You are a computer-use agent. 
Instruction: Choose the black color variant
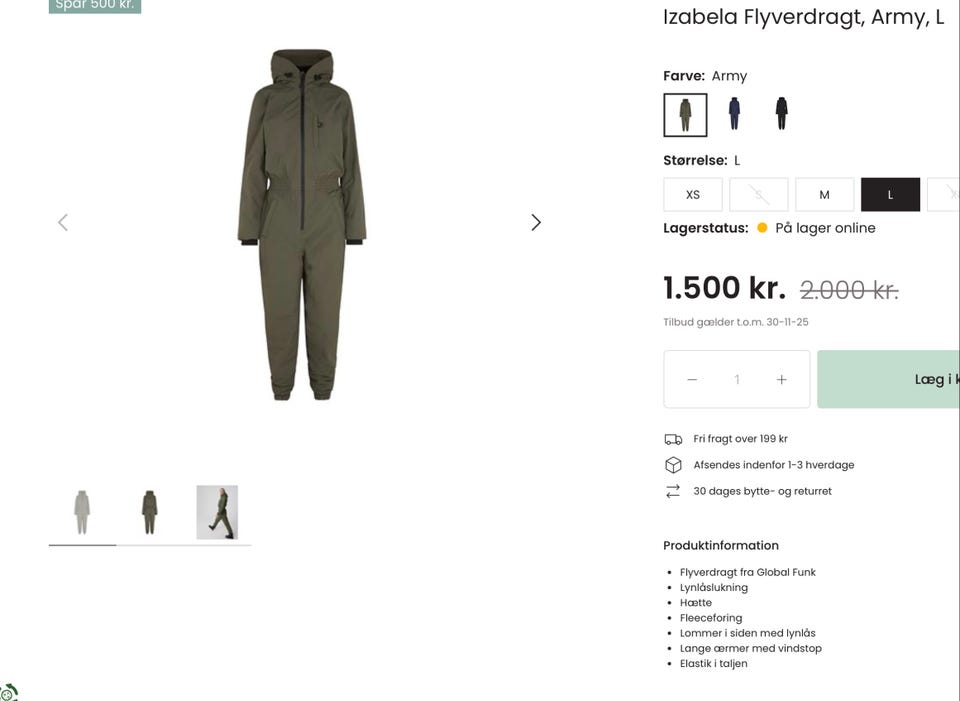click(x=781, y=114)
